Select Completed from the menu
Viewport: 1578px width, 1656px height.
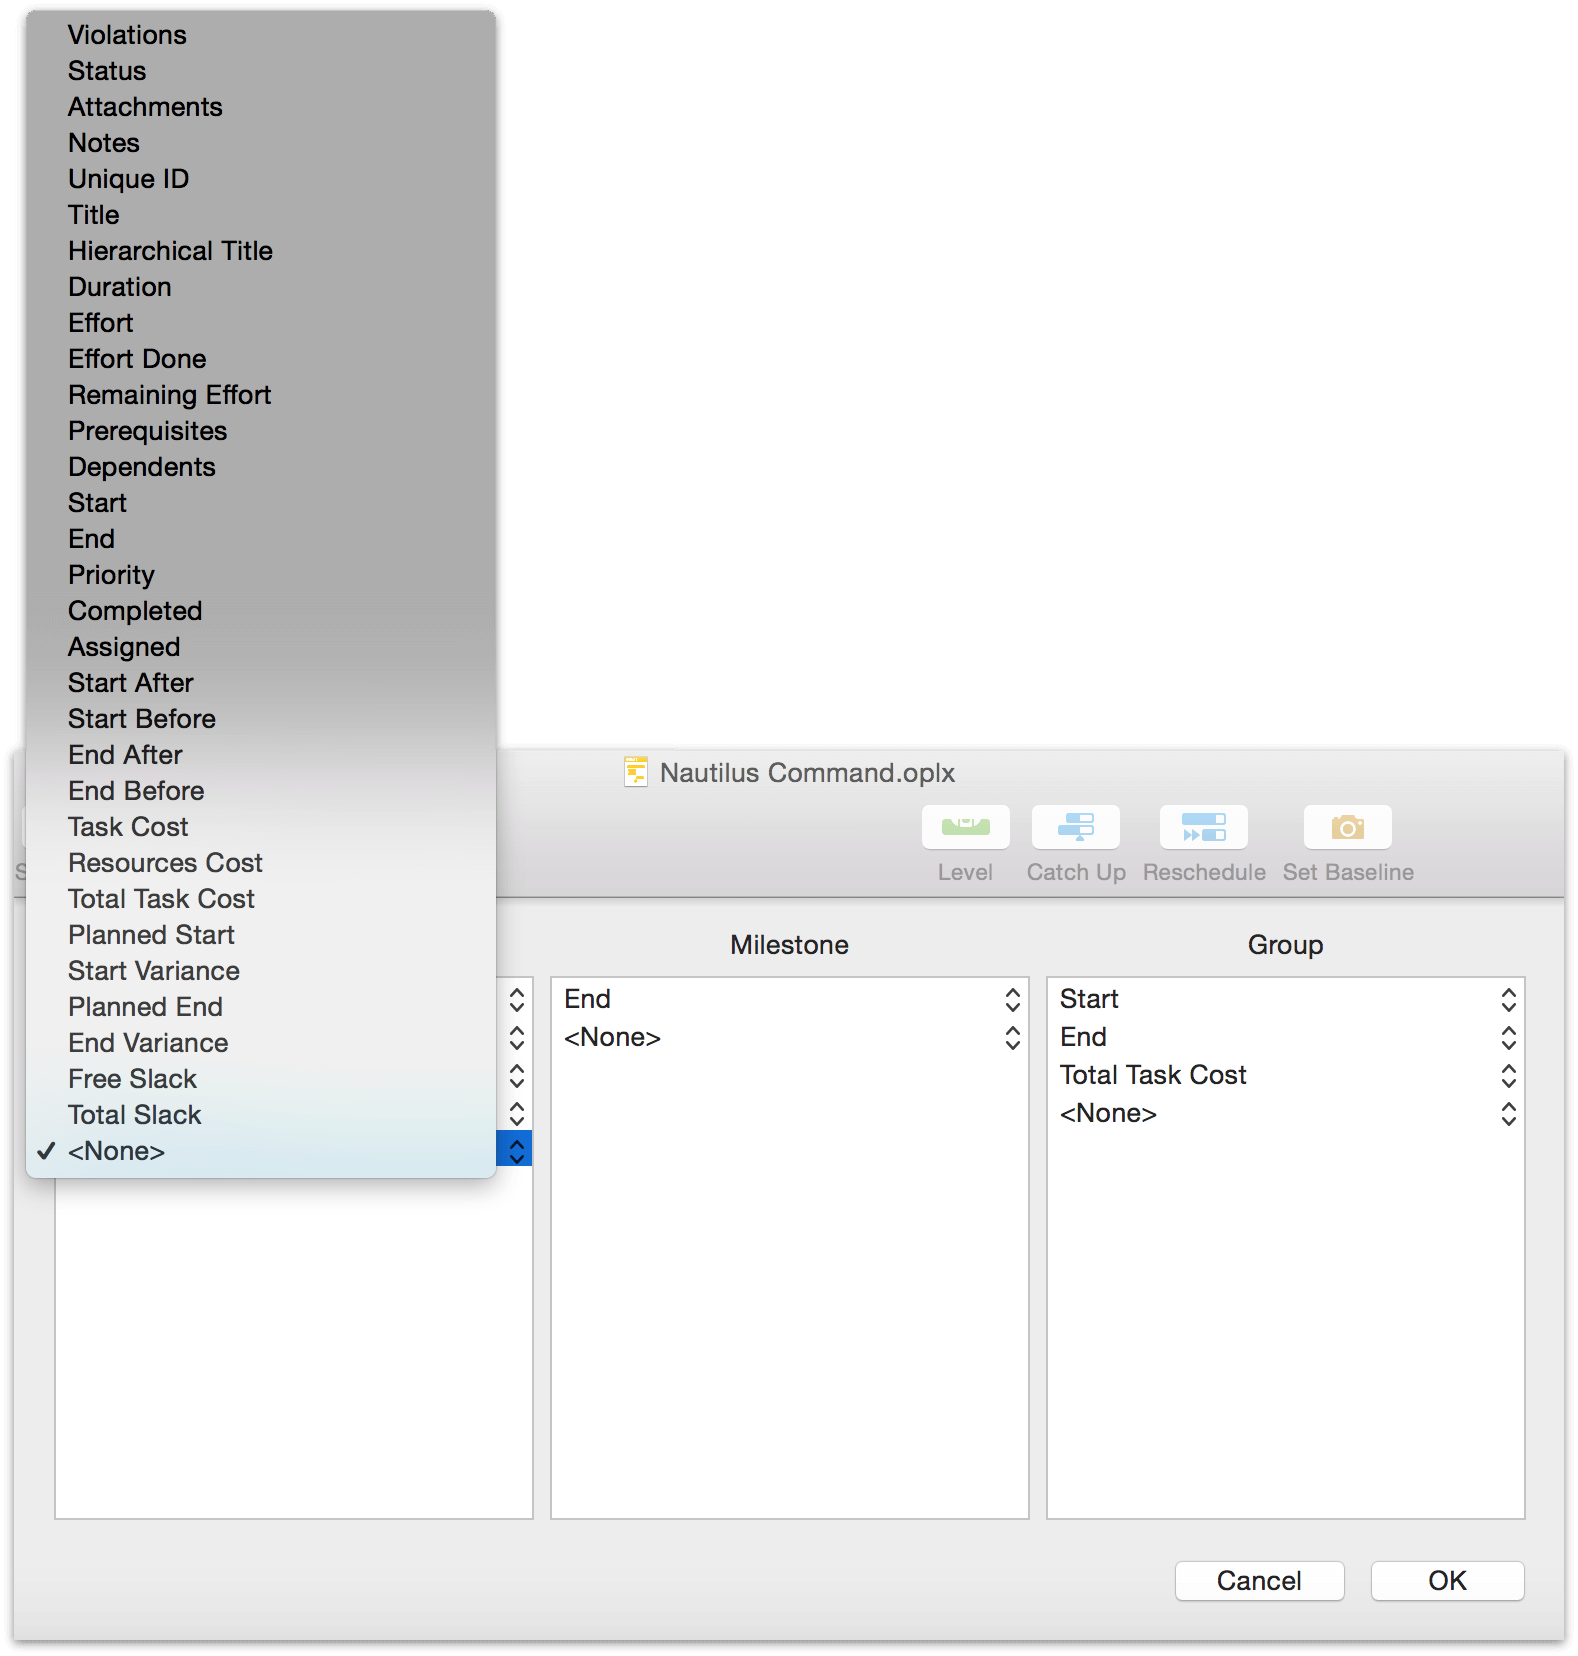click(x=261, y=611)
